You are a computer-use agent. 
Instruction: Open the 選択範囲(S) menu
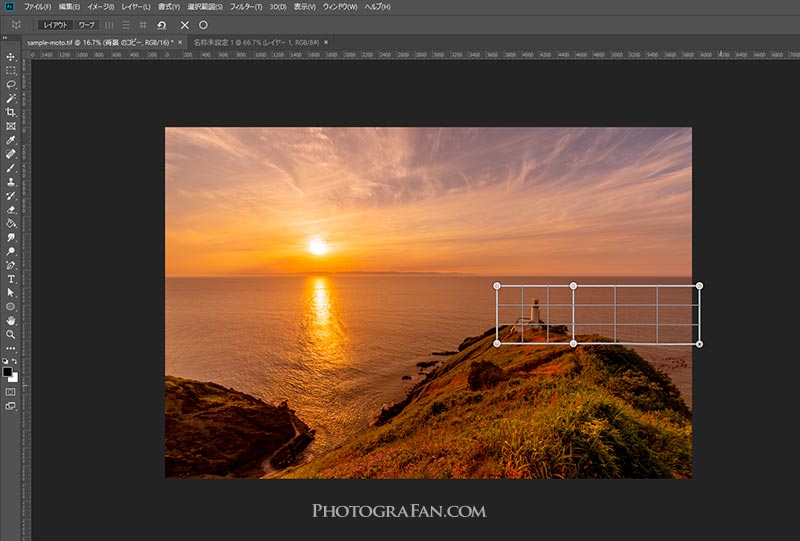coord(205,7)
